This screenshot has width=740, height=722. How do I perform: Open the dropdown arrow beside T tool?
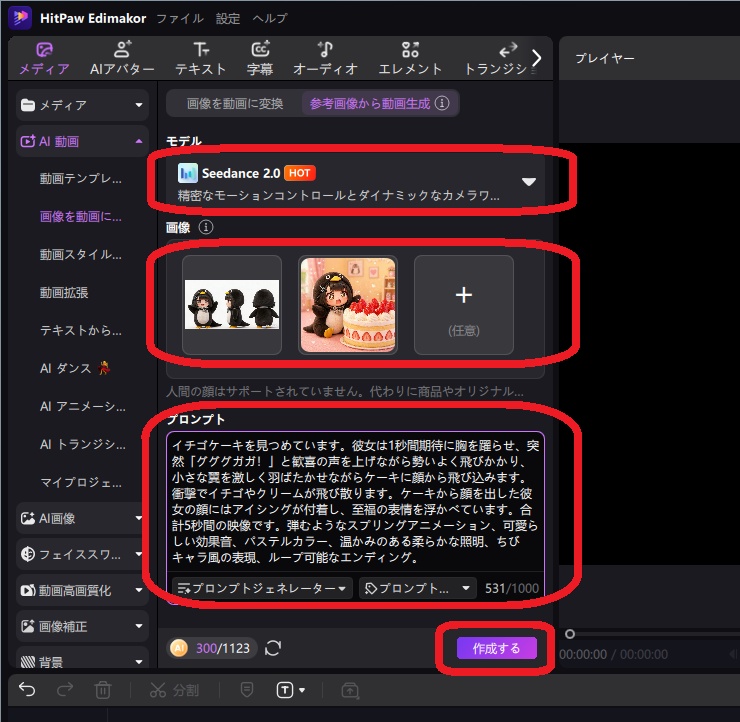click(x=302, y=690)
